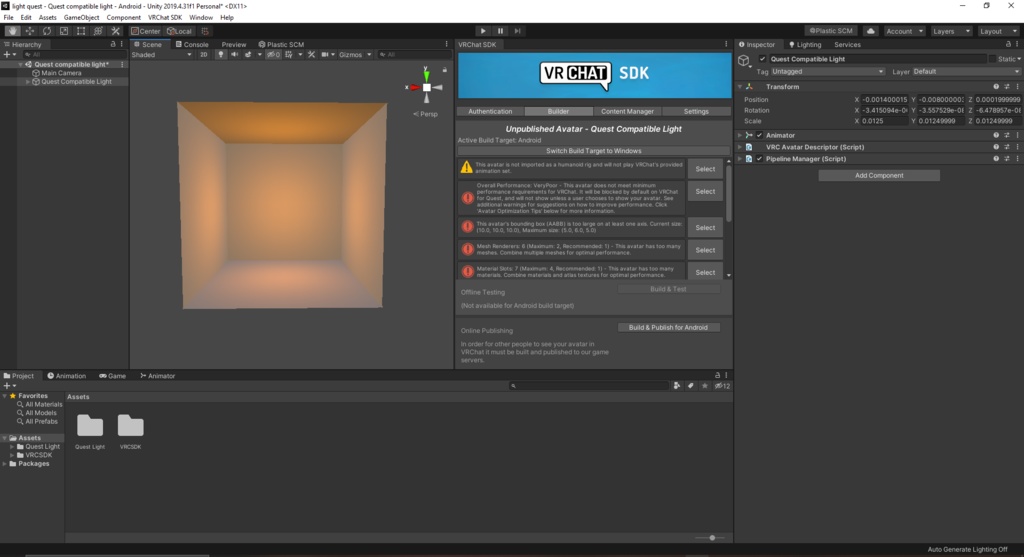
Task: Toggle scene effects icon in Scene toolbar
Action: (248, 54)
